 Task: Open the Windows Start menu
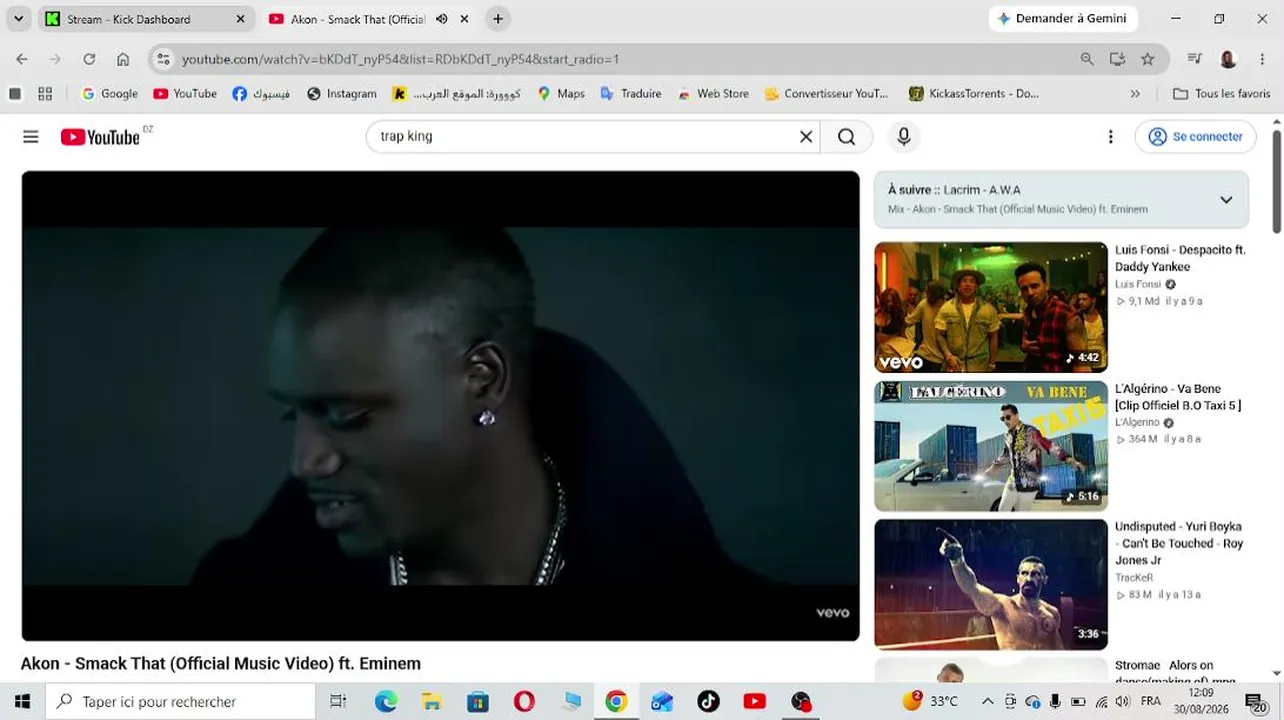[22, 701]
